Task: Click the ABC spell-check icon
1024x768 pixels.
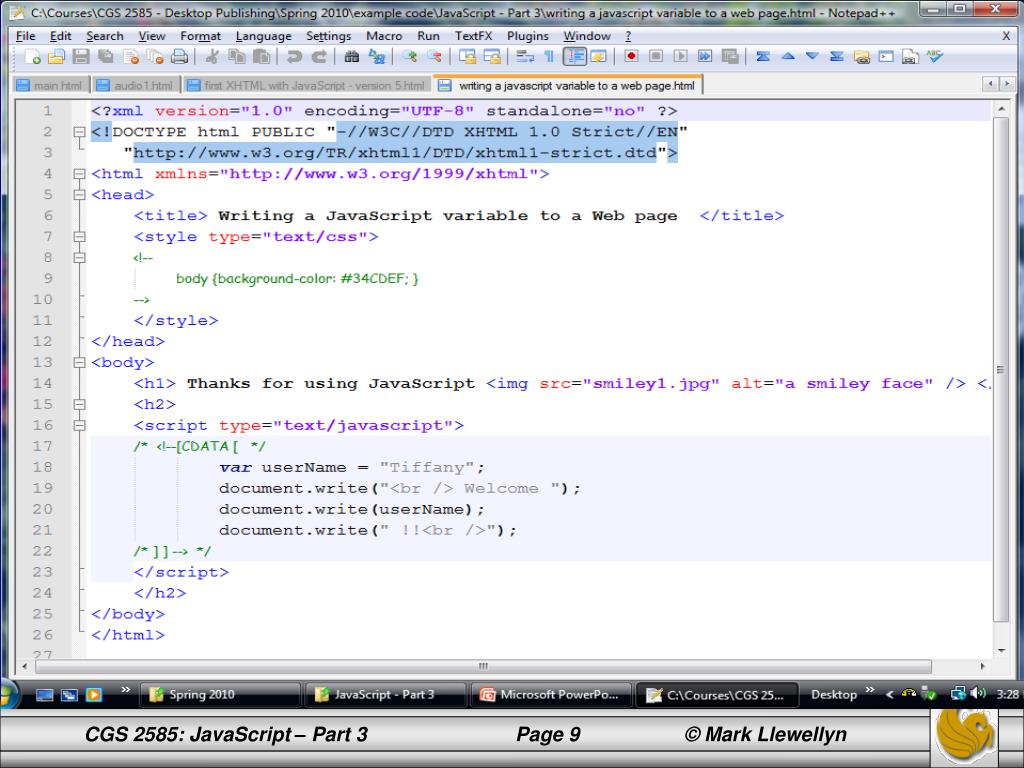Action: pos(935,57)
